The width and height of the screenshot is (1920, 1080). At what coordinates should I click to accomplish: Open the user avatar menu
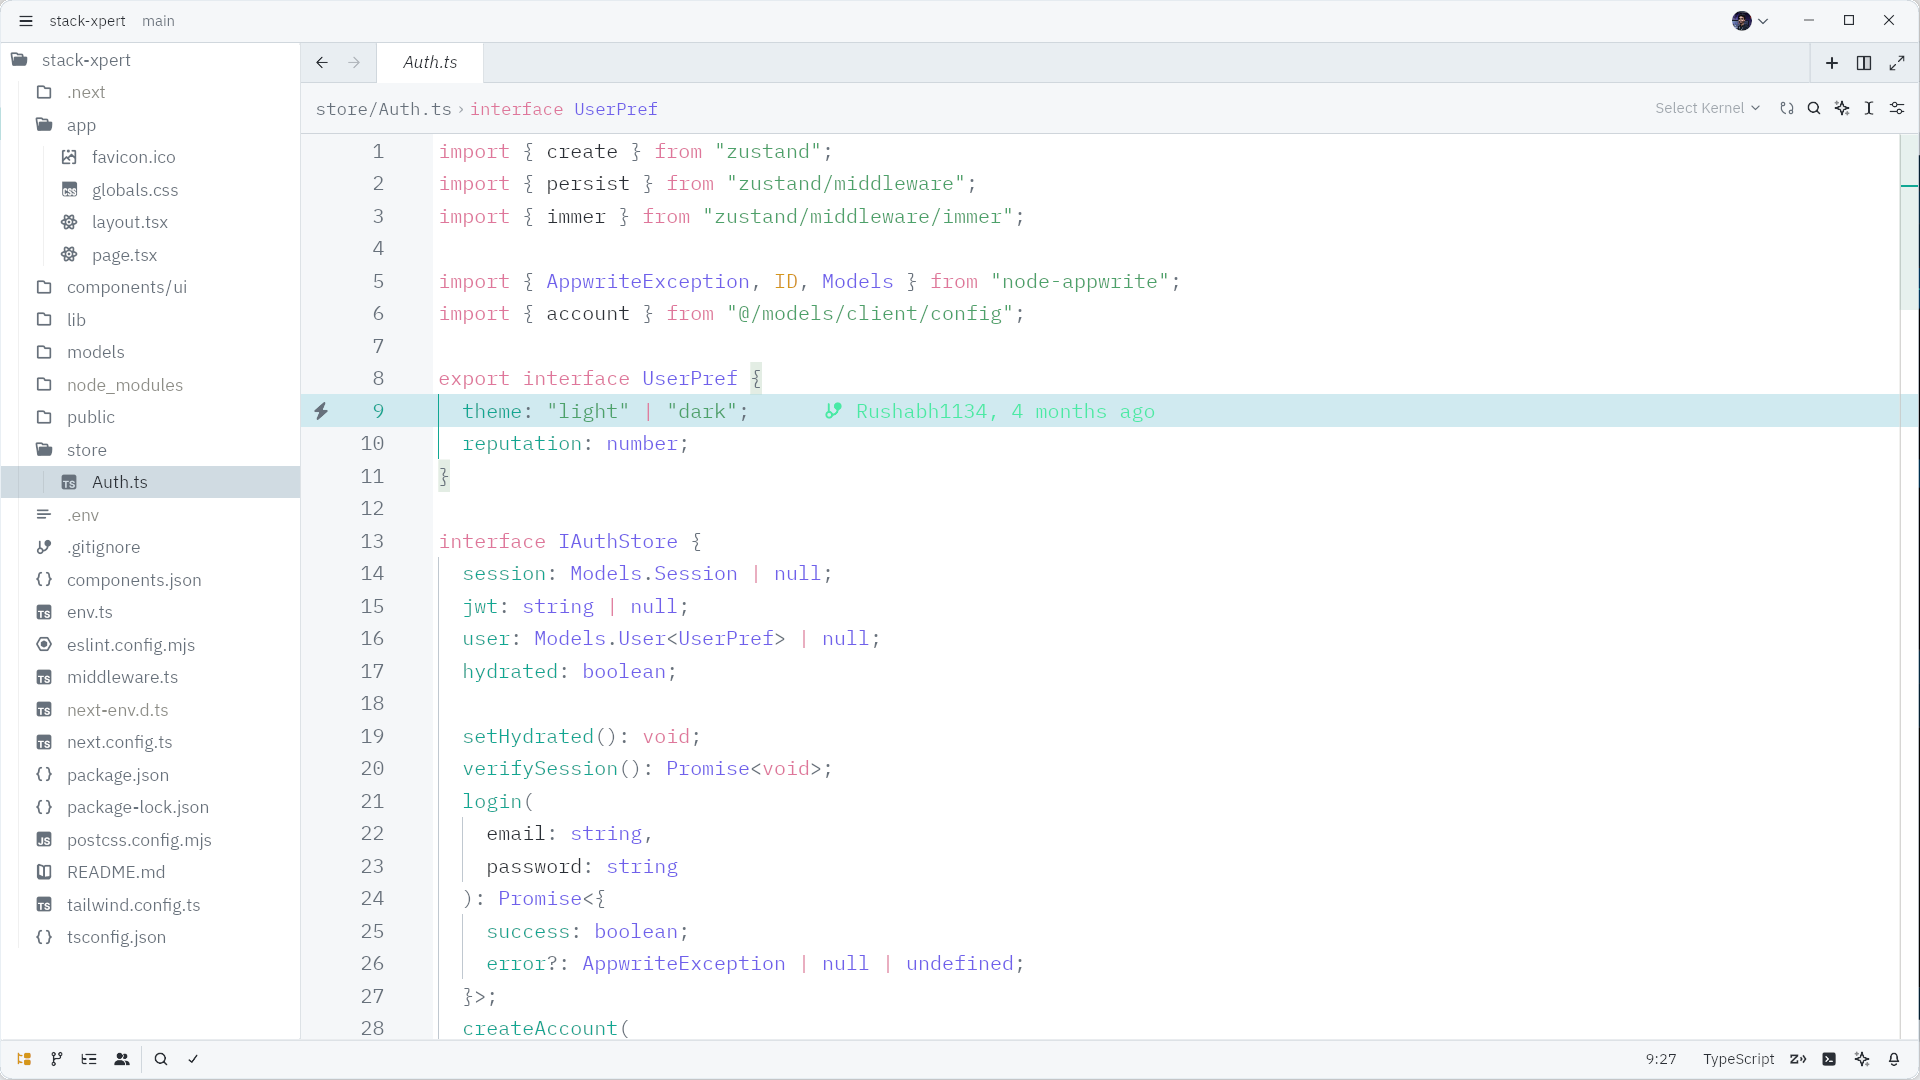1750,21
